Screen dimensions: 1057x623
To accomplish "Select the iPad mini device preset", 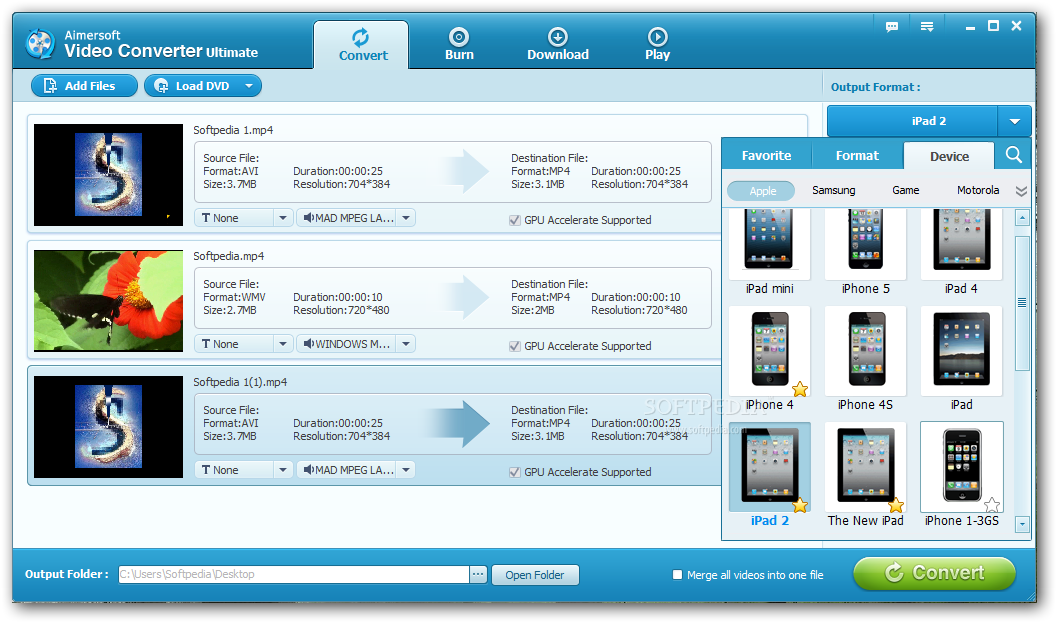I will click(768, 248).
